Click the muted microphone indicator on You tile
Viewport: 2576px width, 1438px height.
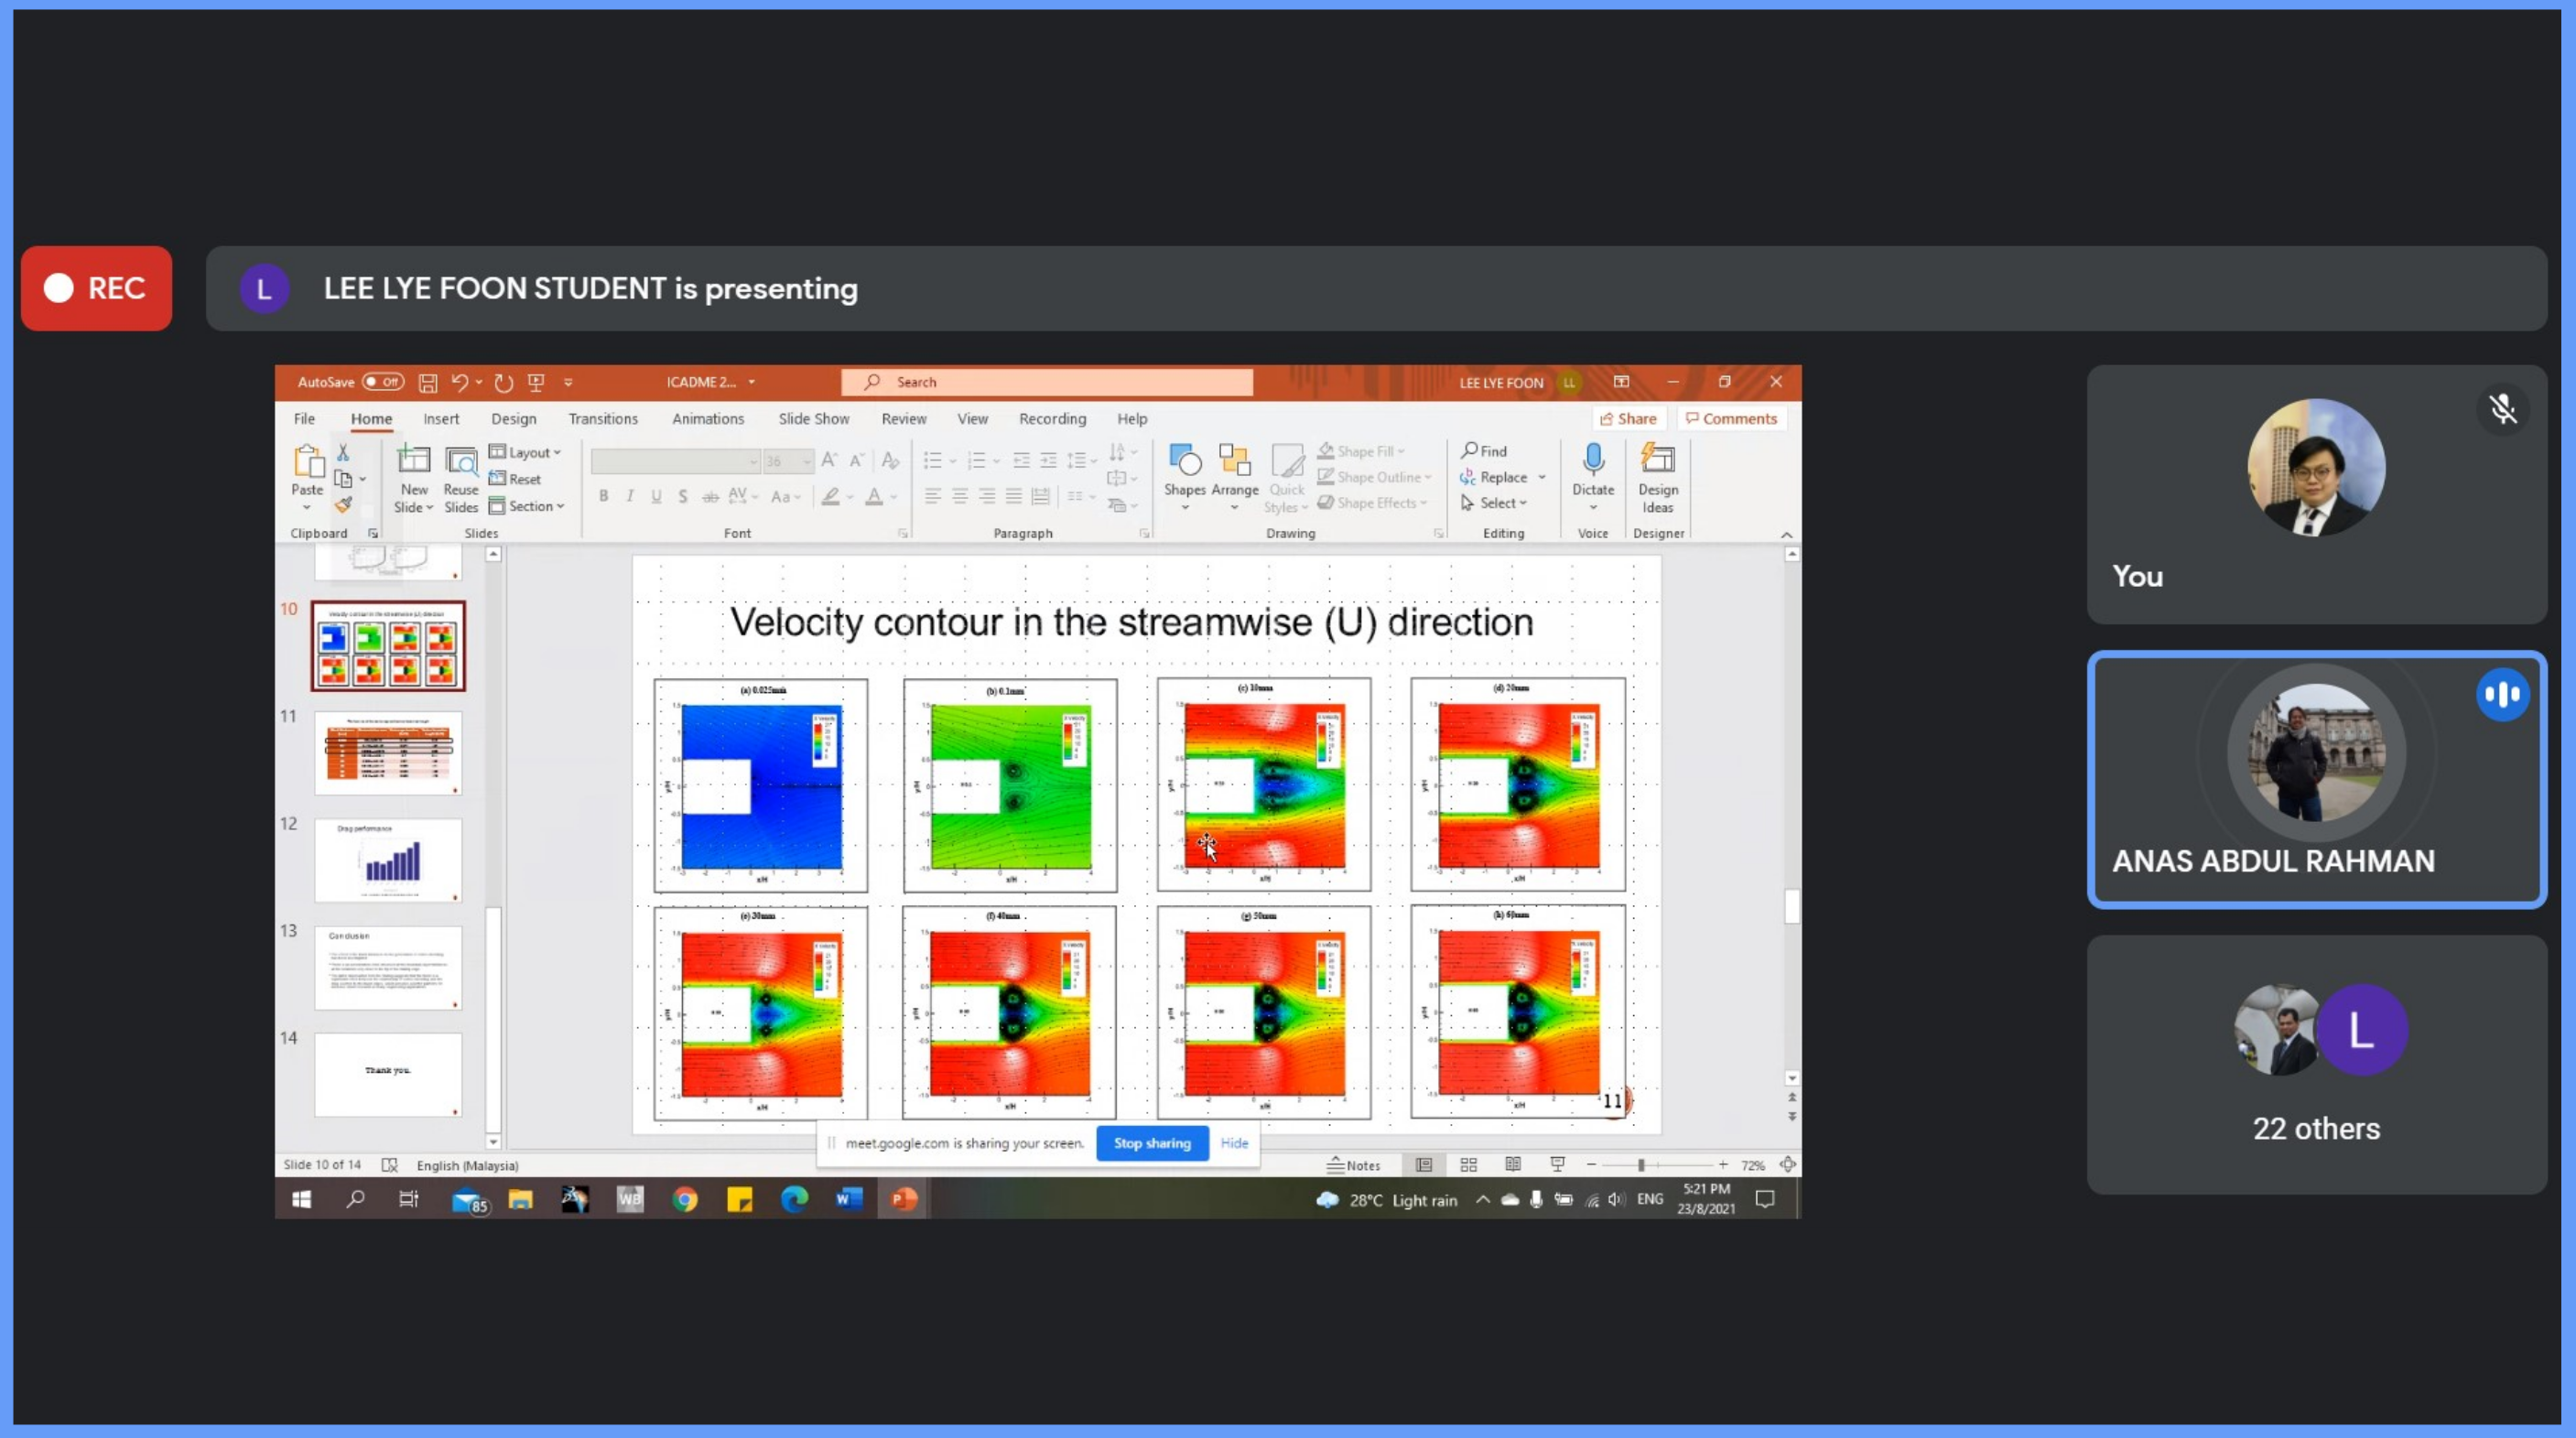[2502, 409]
